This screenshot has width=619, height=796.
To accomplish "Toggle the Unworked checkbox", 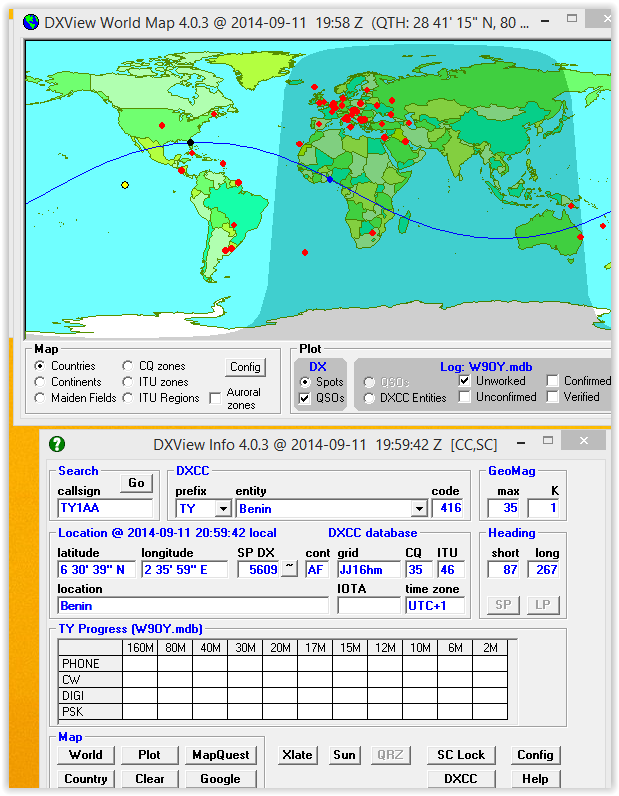I will coord(464,381).
